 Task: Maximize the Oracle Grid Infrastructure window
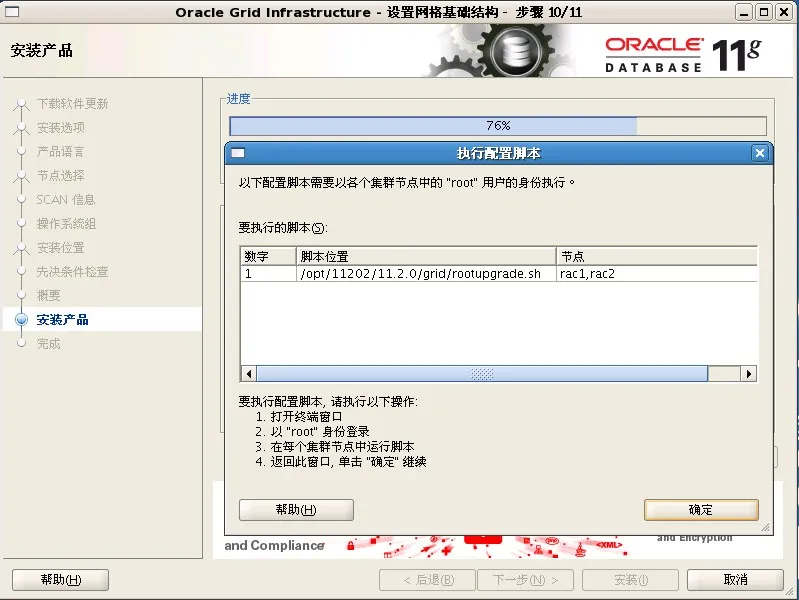[x=764, y=12]
